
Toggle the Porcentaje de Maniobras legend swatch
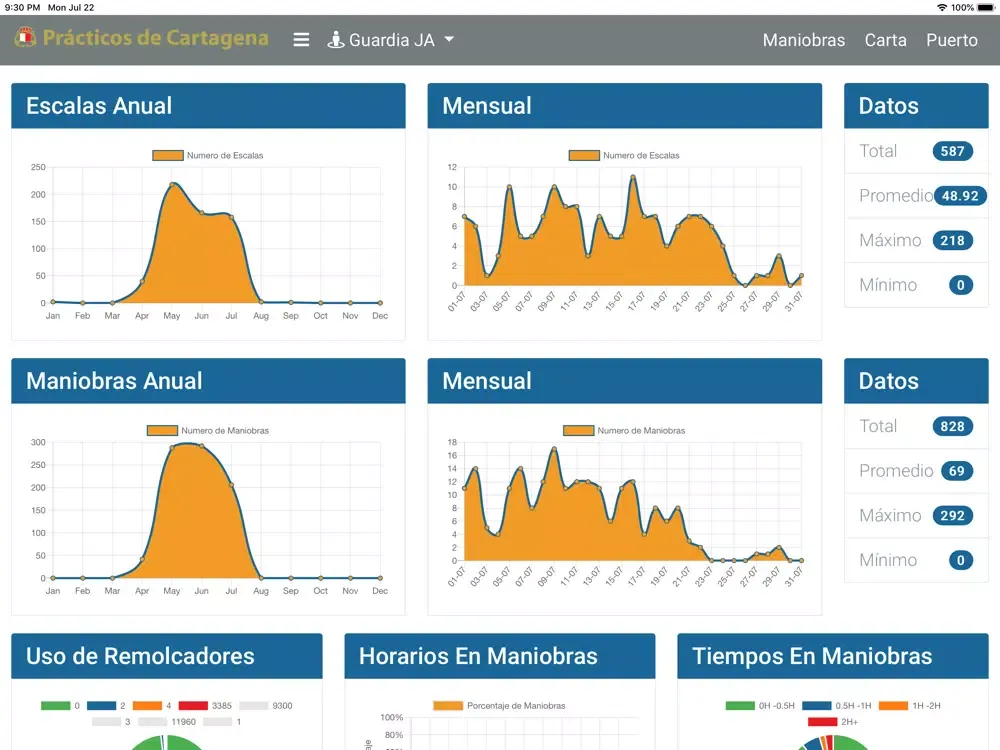click(448, 706)
